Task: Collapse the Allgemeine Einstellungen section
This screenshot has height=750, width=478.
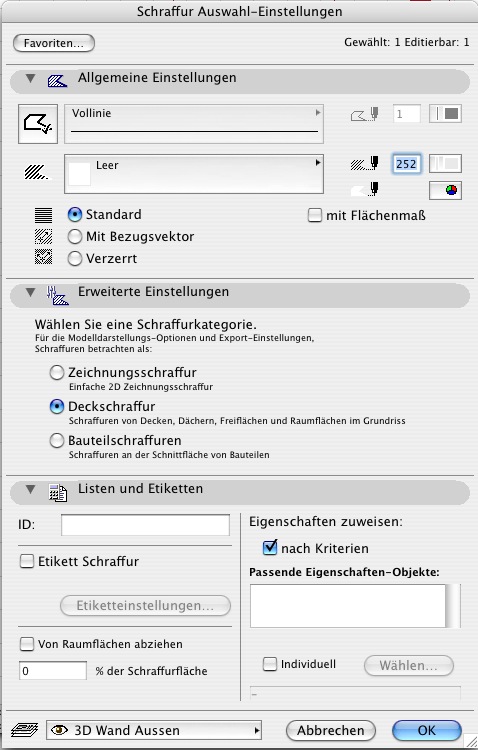Action: pyautogui.click(x=31, y=78)
